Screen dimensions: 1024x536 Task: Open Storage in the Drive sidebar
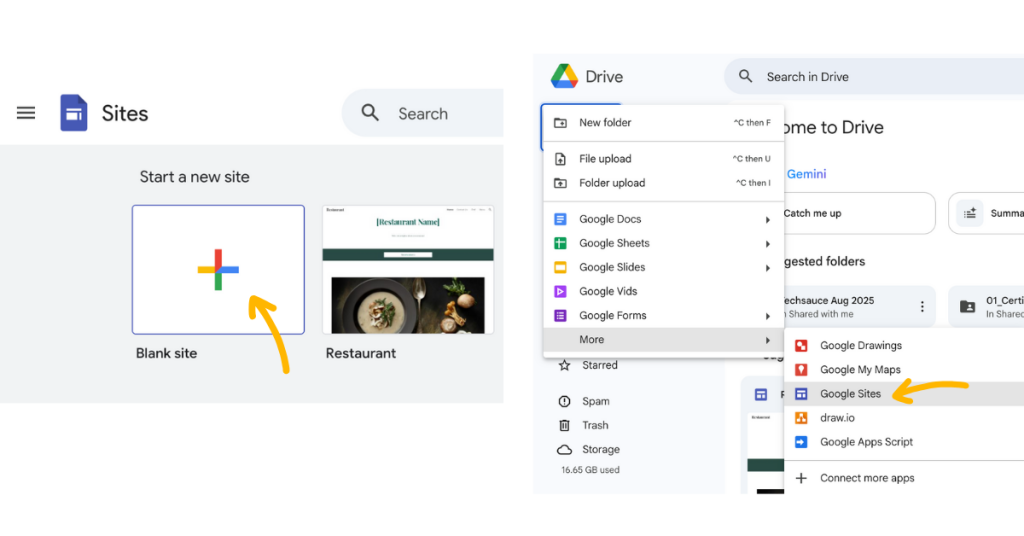[601, 449]
